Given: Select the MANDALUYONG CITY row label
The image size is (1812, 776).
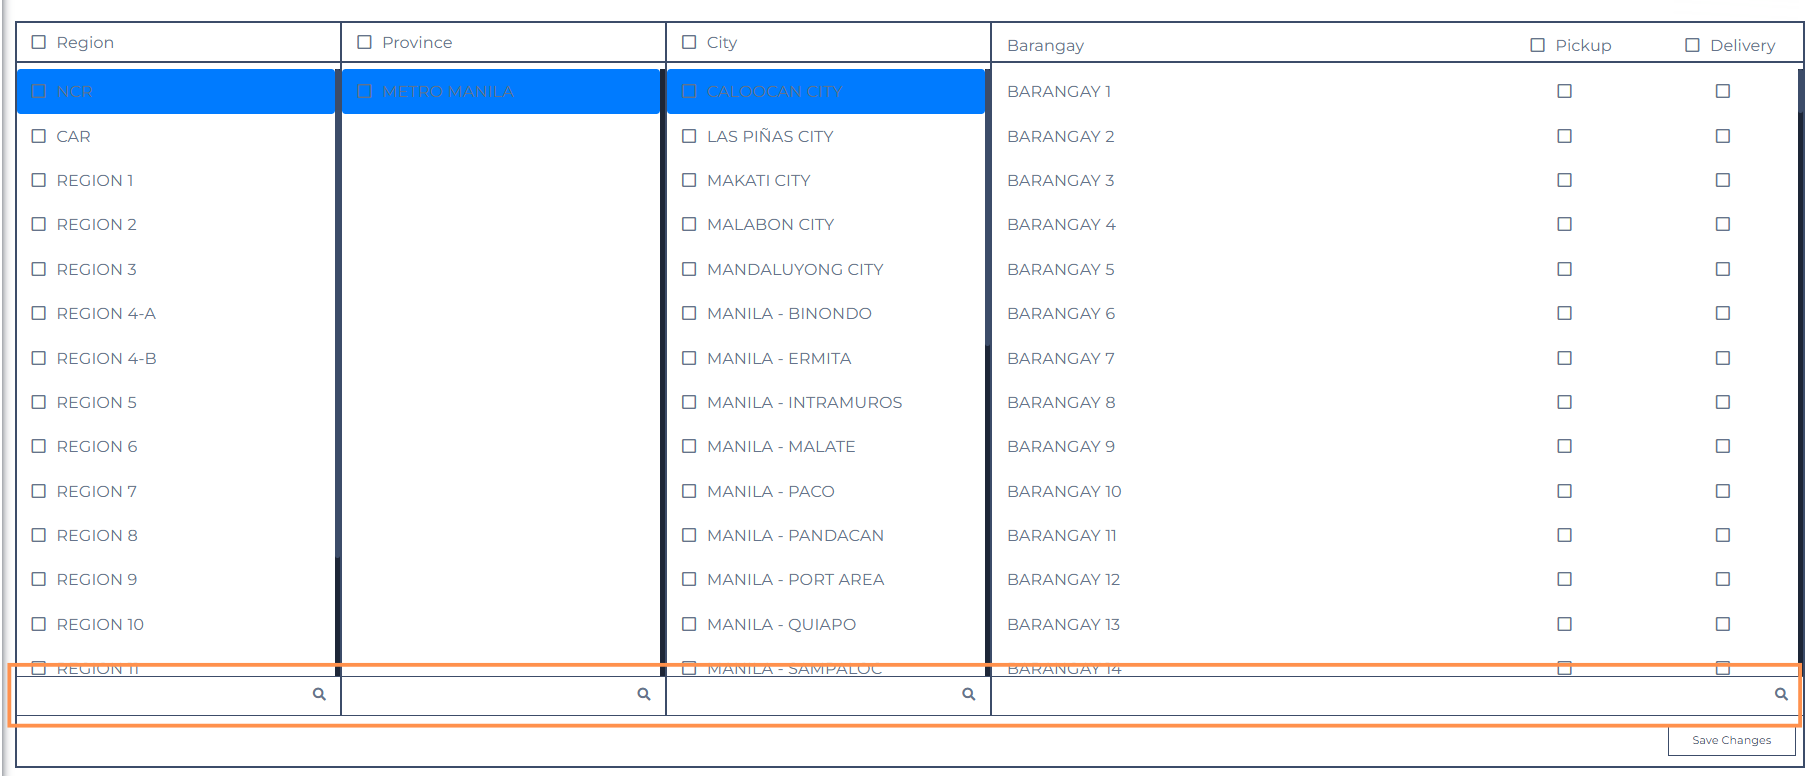Looking at the screenshot, I should pos(795,269).
